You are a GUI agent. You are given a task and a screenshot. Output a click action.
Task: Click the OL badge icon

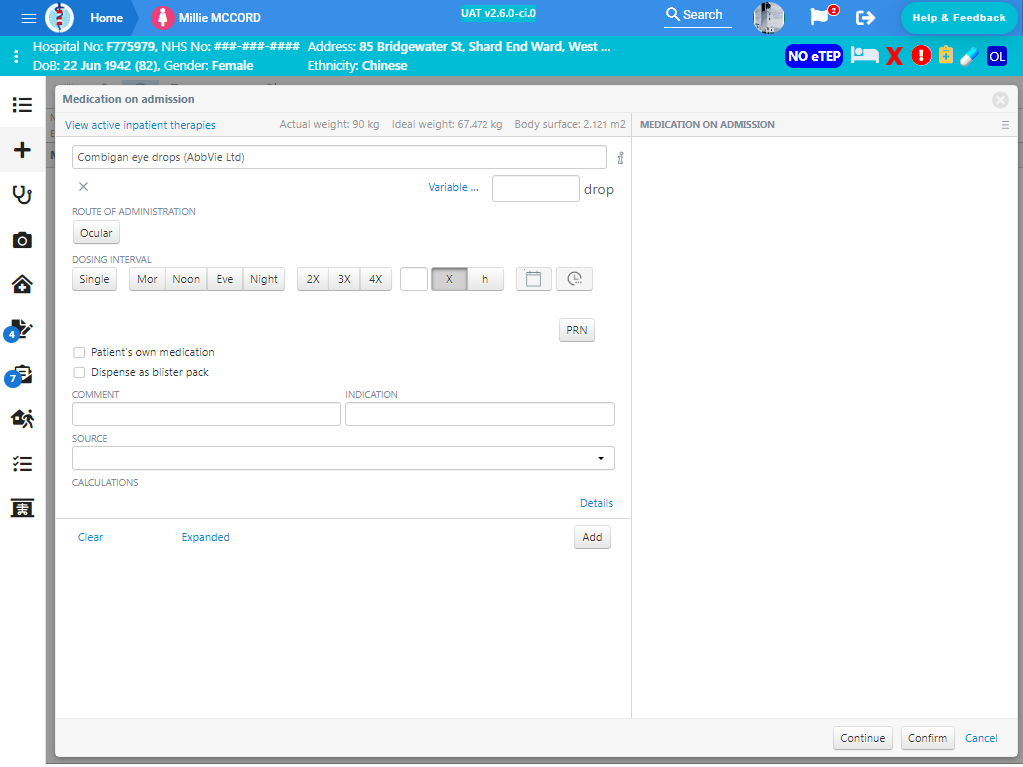pyautogui.click(x=997, y=56)
